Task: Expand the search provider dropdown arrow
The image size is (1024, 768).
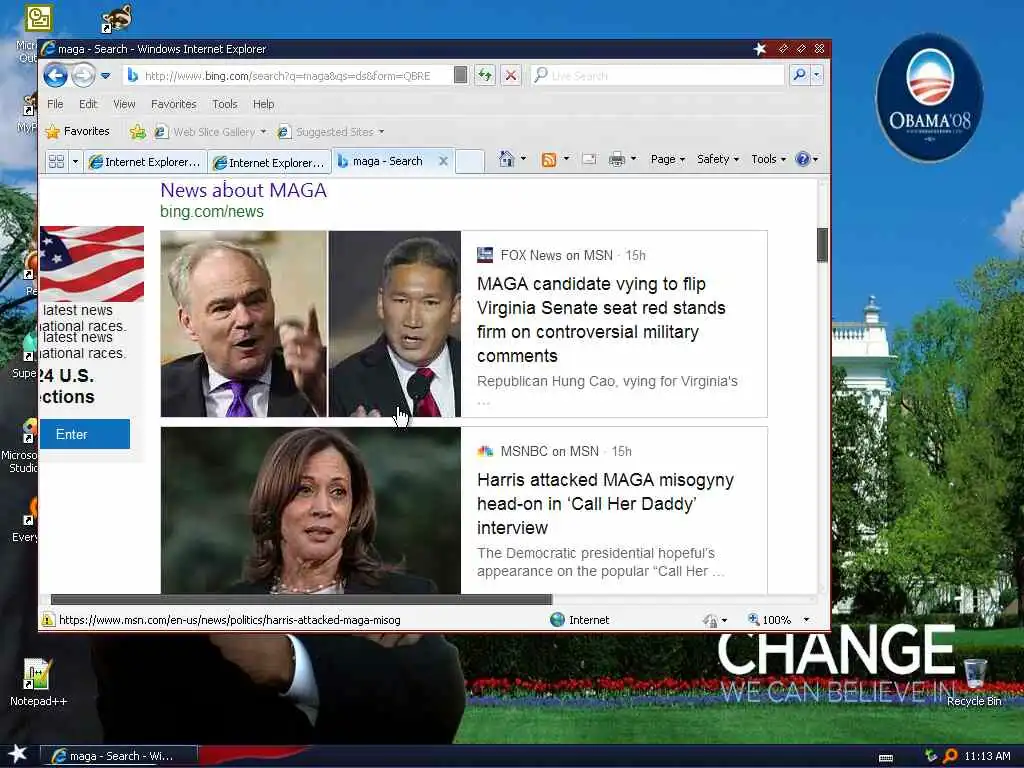Action: [x=816, y=75]
